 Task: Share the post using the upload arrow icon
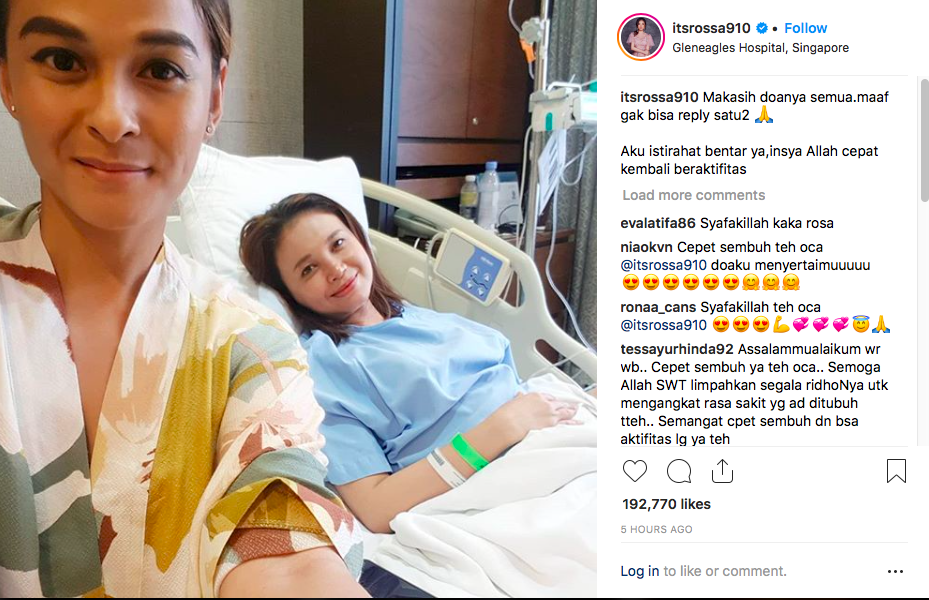click(722, 471)
